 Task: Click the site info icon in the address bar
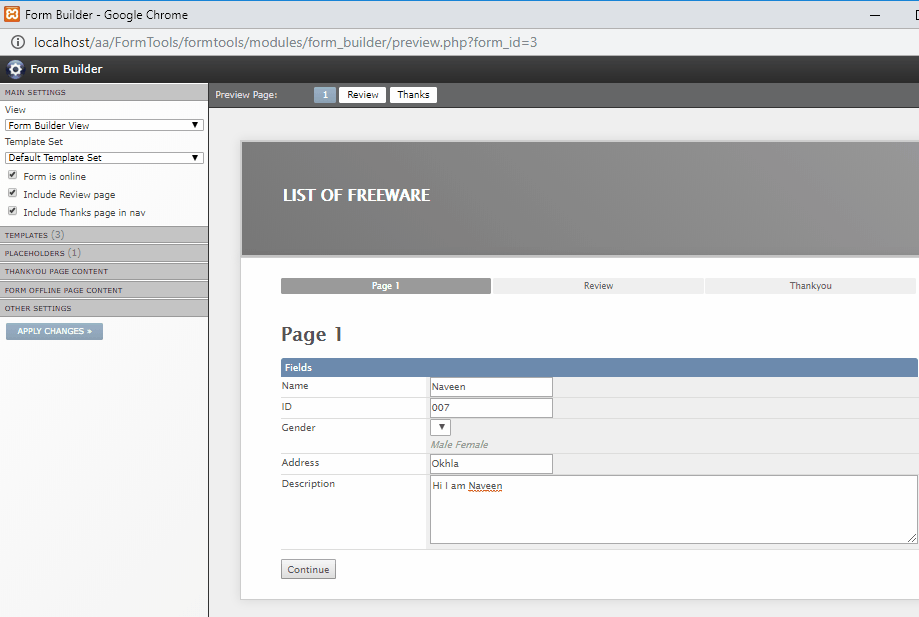18,42
